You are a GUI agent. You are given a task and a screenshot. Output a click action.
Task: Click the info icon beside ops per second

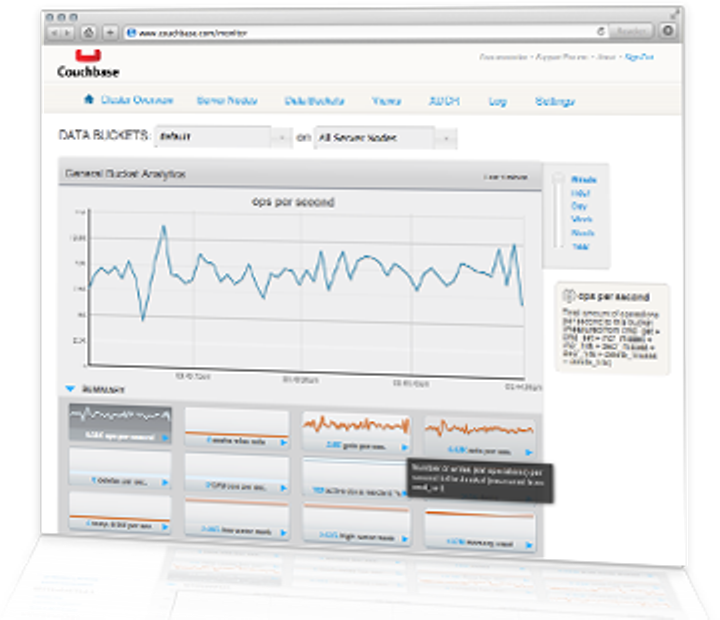point(569,297)
